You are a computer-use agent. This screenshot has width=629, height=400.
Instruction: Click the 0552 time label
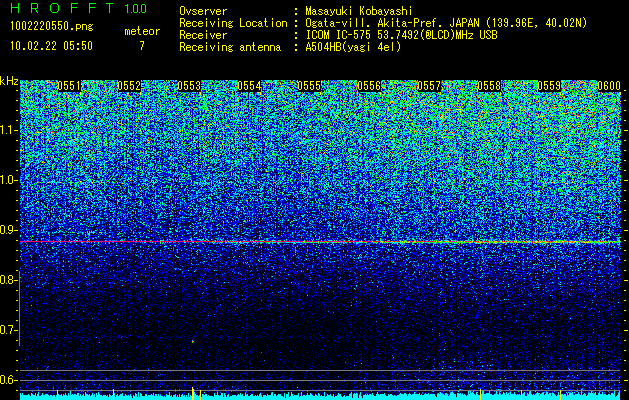129,86
